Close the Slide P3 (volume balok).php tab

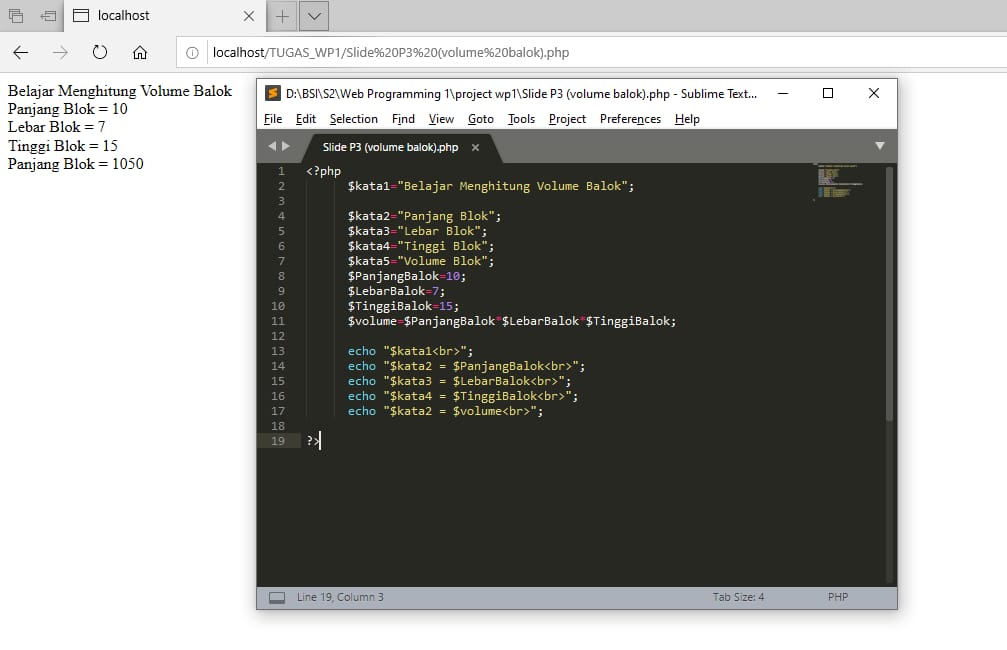[475, 148]
